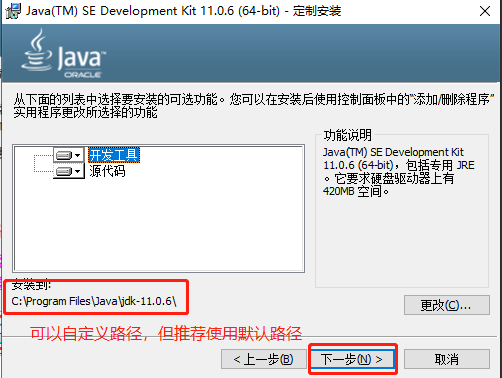
Task: Click the 功能说明 group label
Action: coord(347,135)
